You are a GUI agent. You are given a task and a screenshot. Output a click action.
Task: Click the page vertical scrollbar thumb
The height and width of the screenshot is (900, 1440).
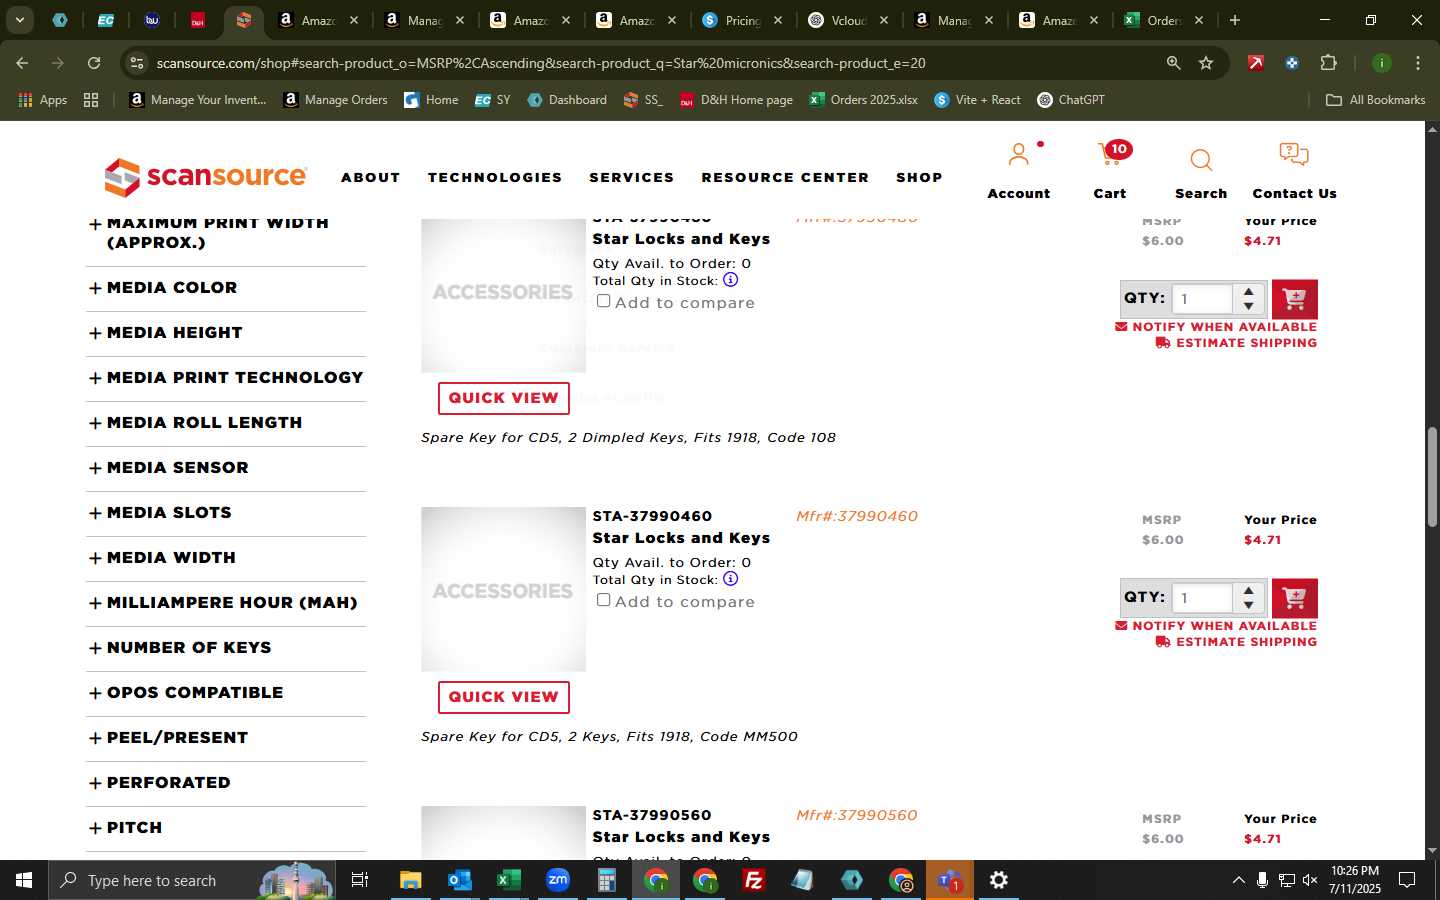pyautogui.click(x=1432, y=477)
